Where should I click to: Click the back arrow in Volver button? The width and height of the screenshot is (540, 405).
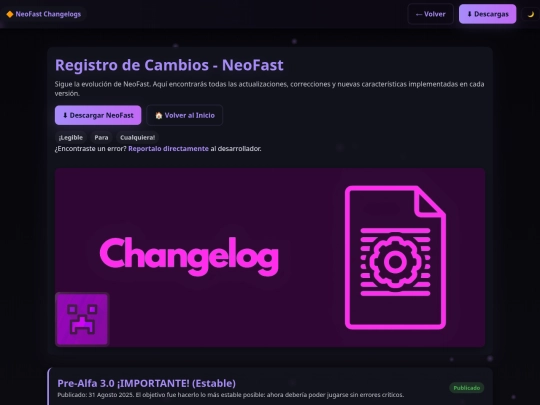point(419,14)
